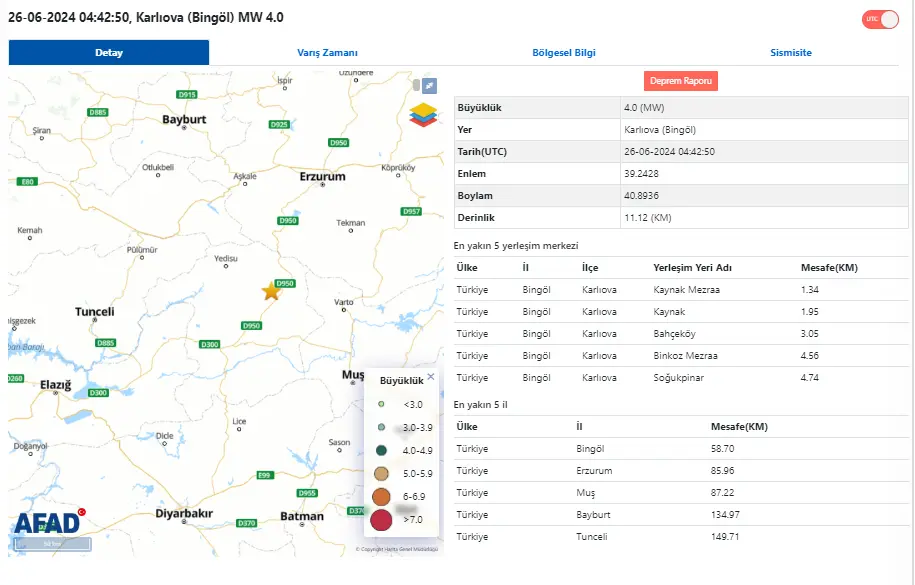Click the Batman city label on the map
Image resolution: width=915 pixels, height=585 pixels.
tap(302, 516)
